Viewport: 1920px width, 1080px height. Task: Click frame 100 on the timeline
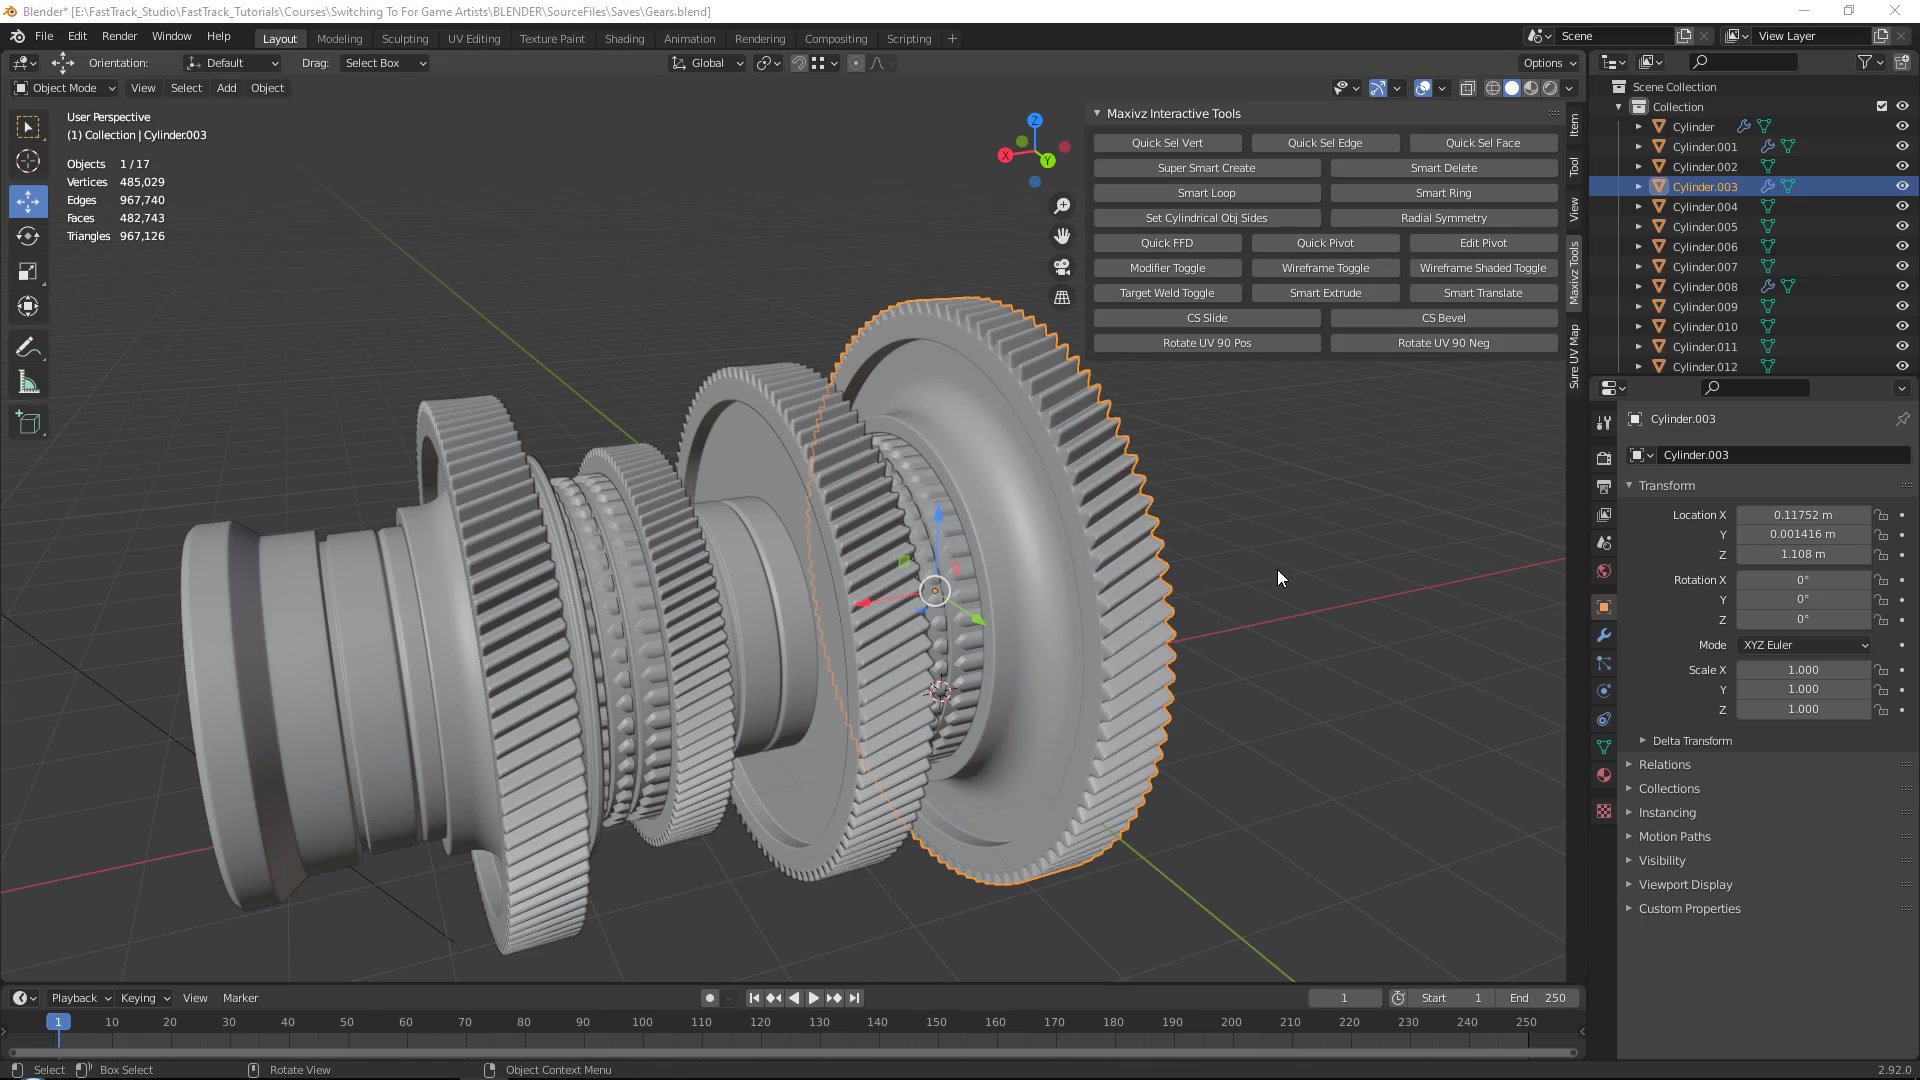642,1022
